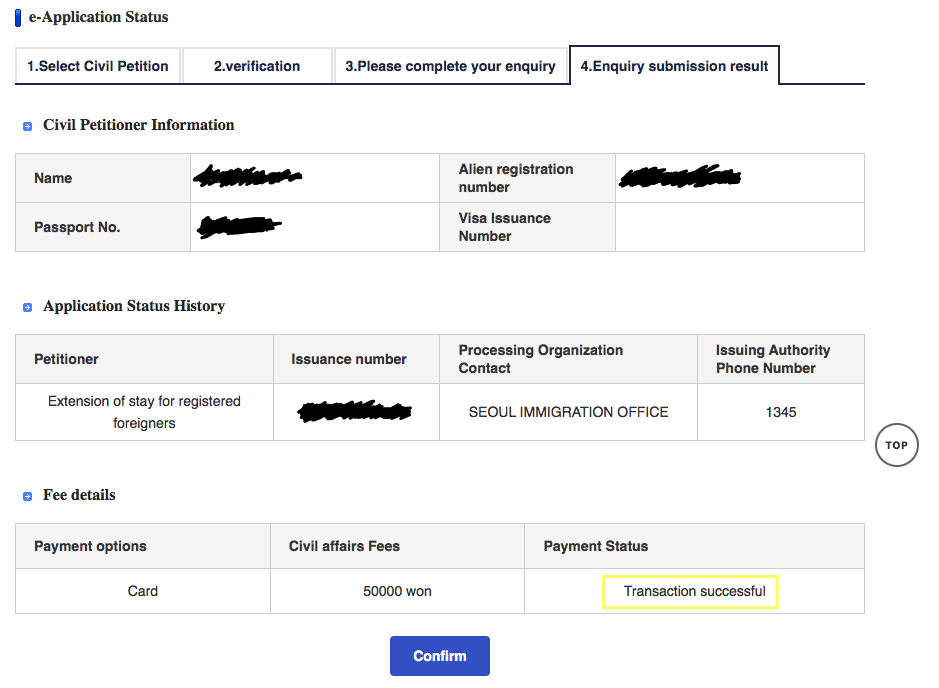This screenshot has width=939, height=688.
Task: Click the 50000 won fee amount
Action: (397, 591)
